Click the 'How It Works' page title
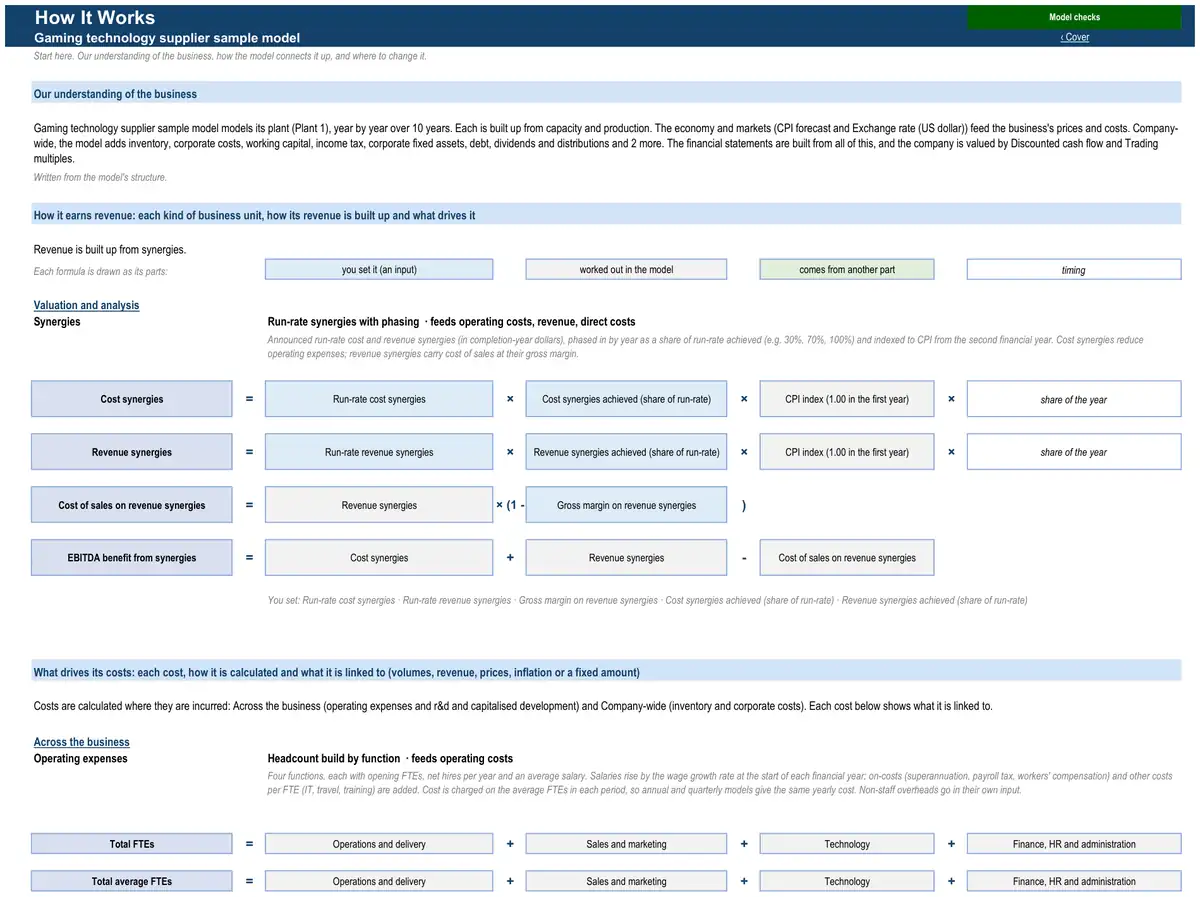 tap(95, 17)
